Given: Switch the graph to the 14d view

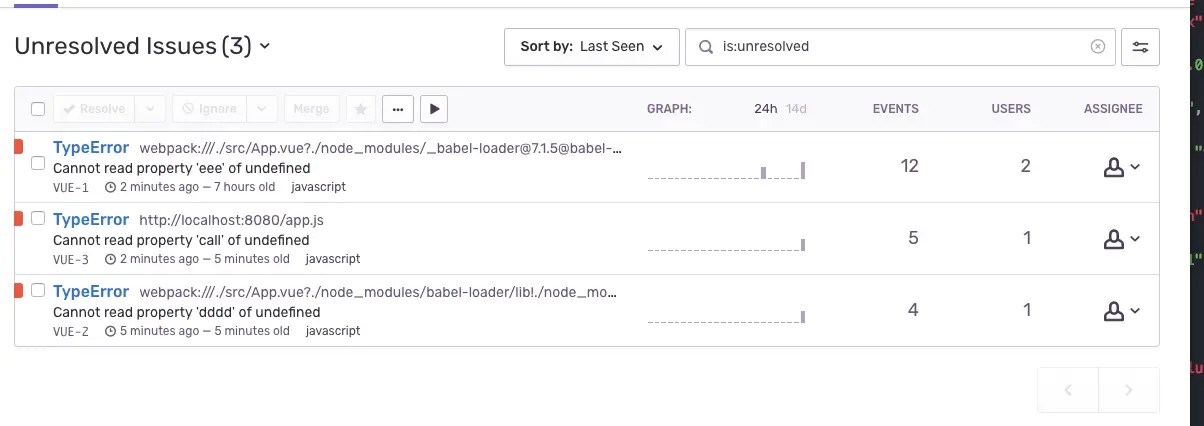Looking at the screenshot, I should [796, 109].
